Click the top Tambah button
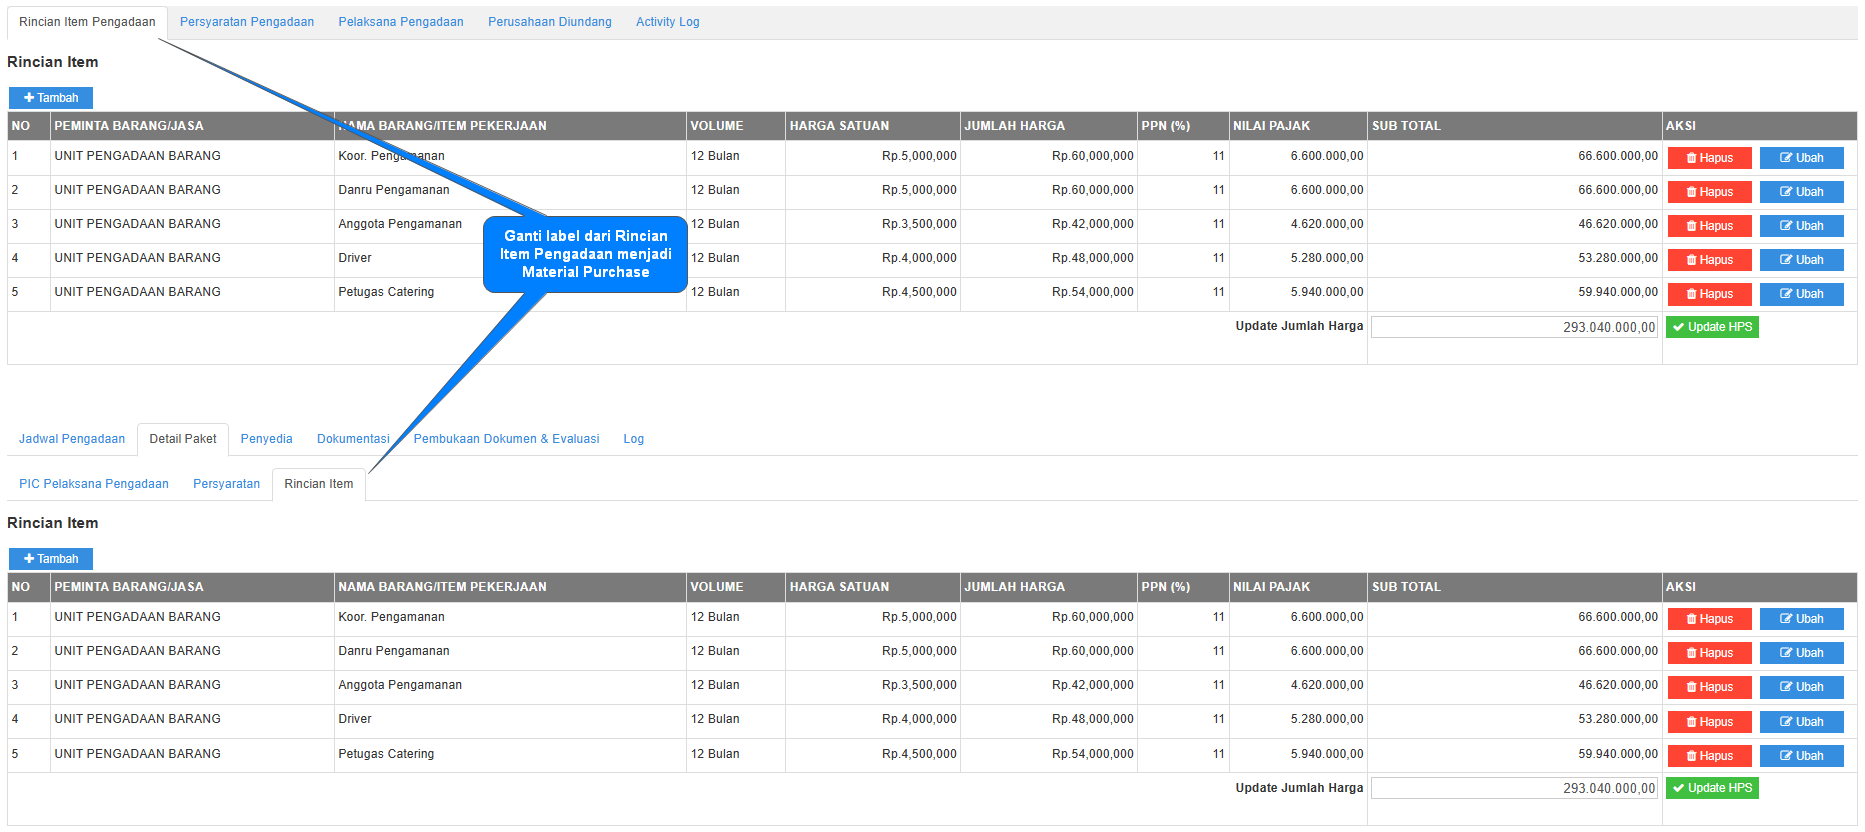The height and width of the screenshot is (832, 1865). pos(51,98)
